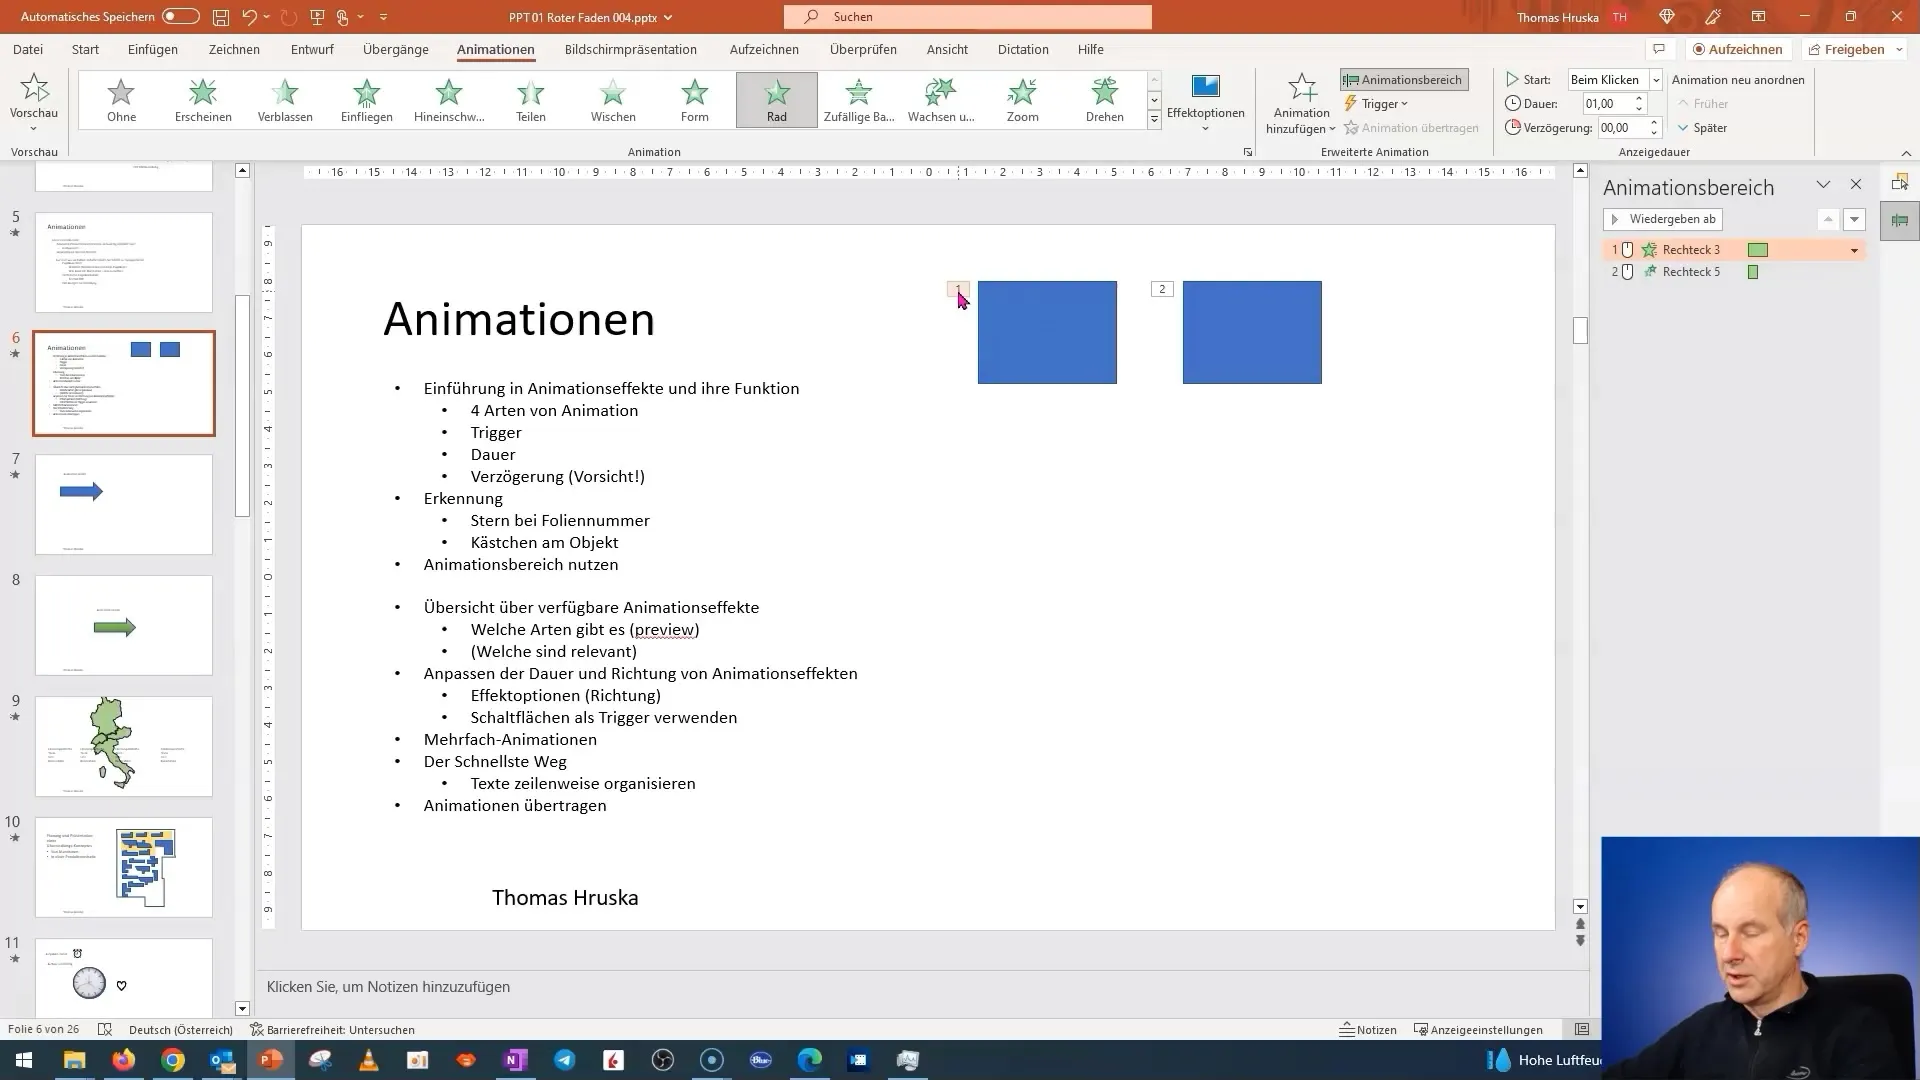Expand Rechteck 3 in Animationsbereich
Image resolution: width=1920 pixels, height=1080 pixels.
tap(1854, 251)
